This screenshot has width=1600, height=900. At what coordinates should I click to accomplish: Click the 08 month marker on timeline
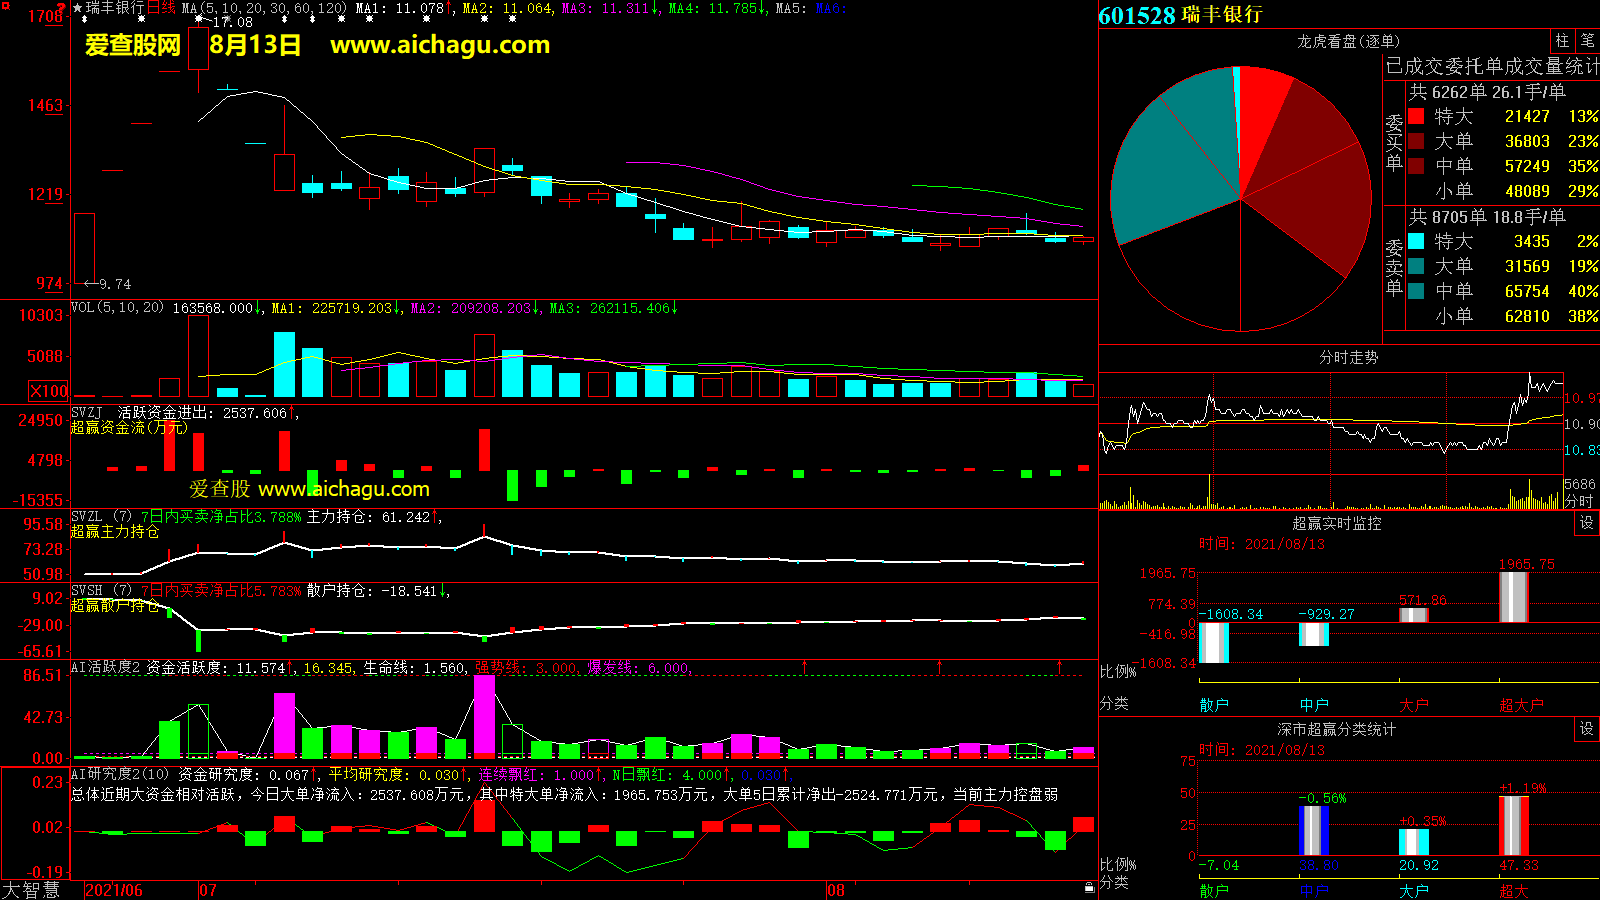(x=836, y=890)
